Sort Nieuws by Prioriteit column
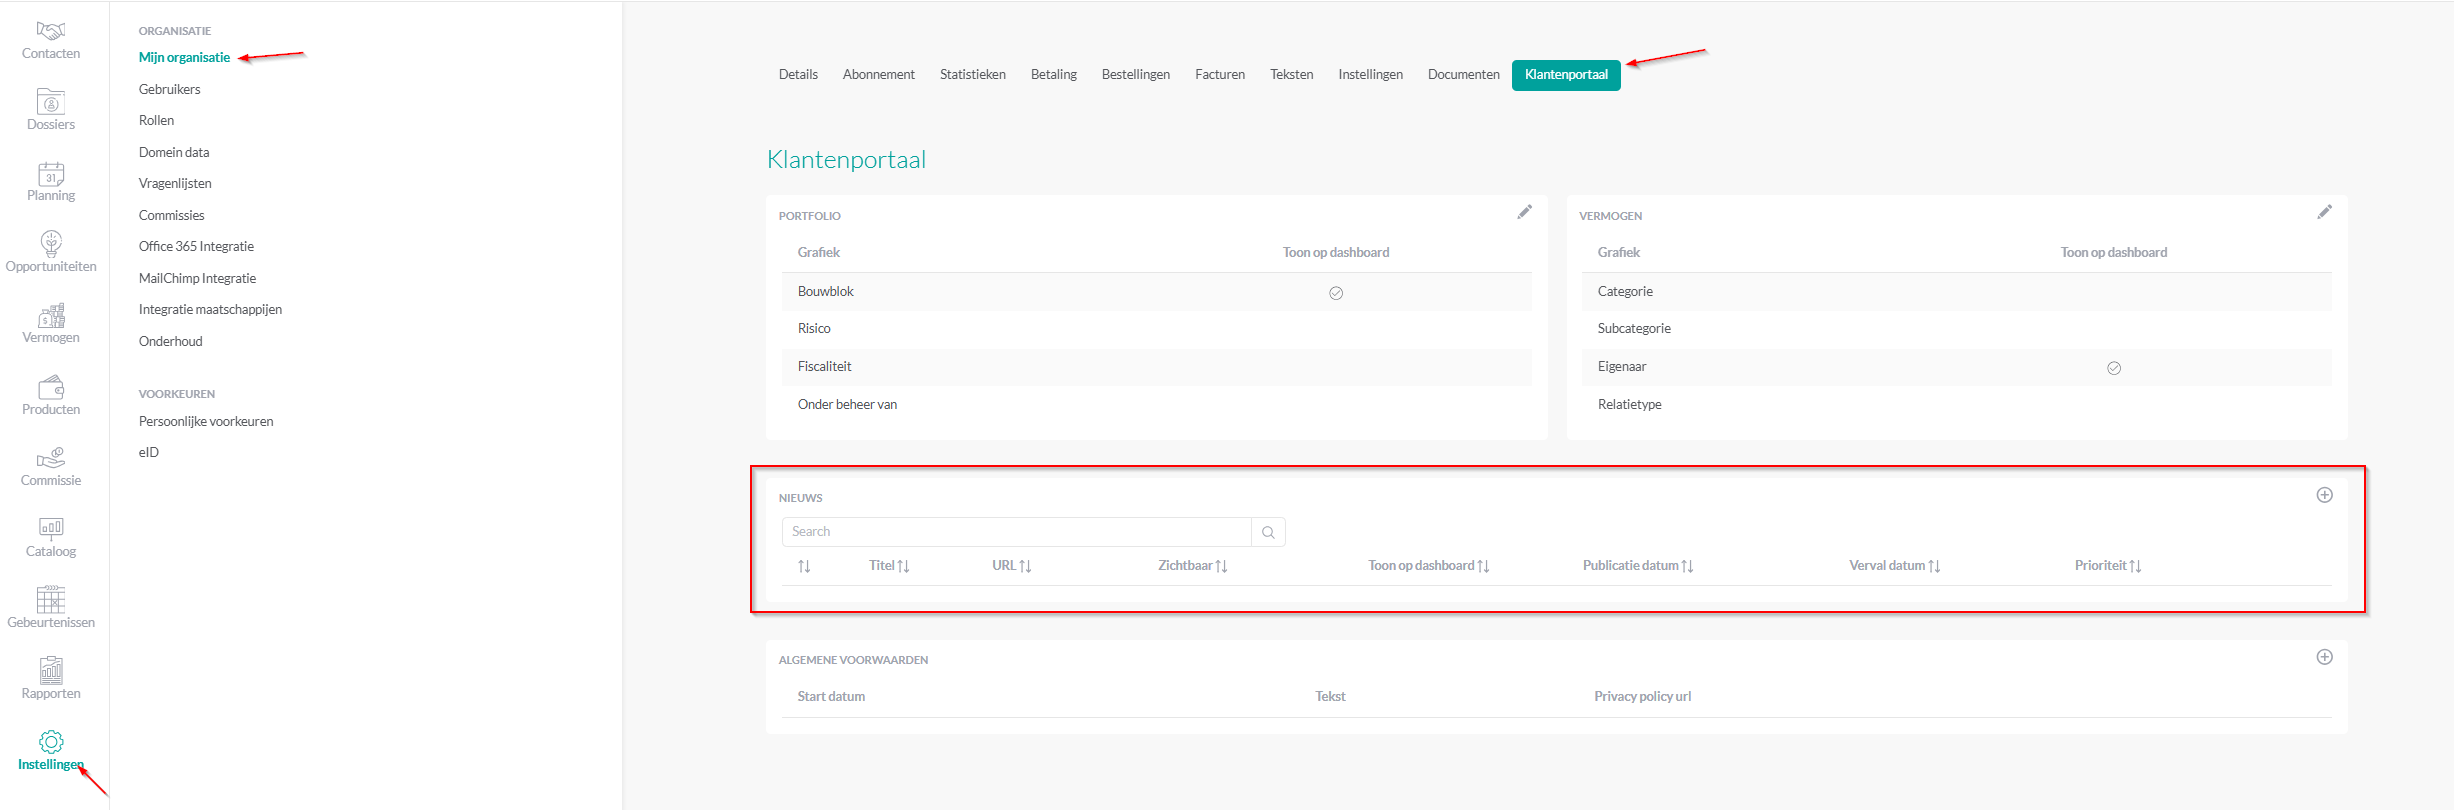 (x=2107, y=566)
